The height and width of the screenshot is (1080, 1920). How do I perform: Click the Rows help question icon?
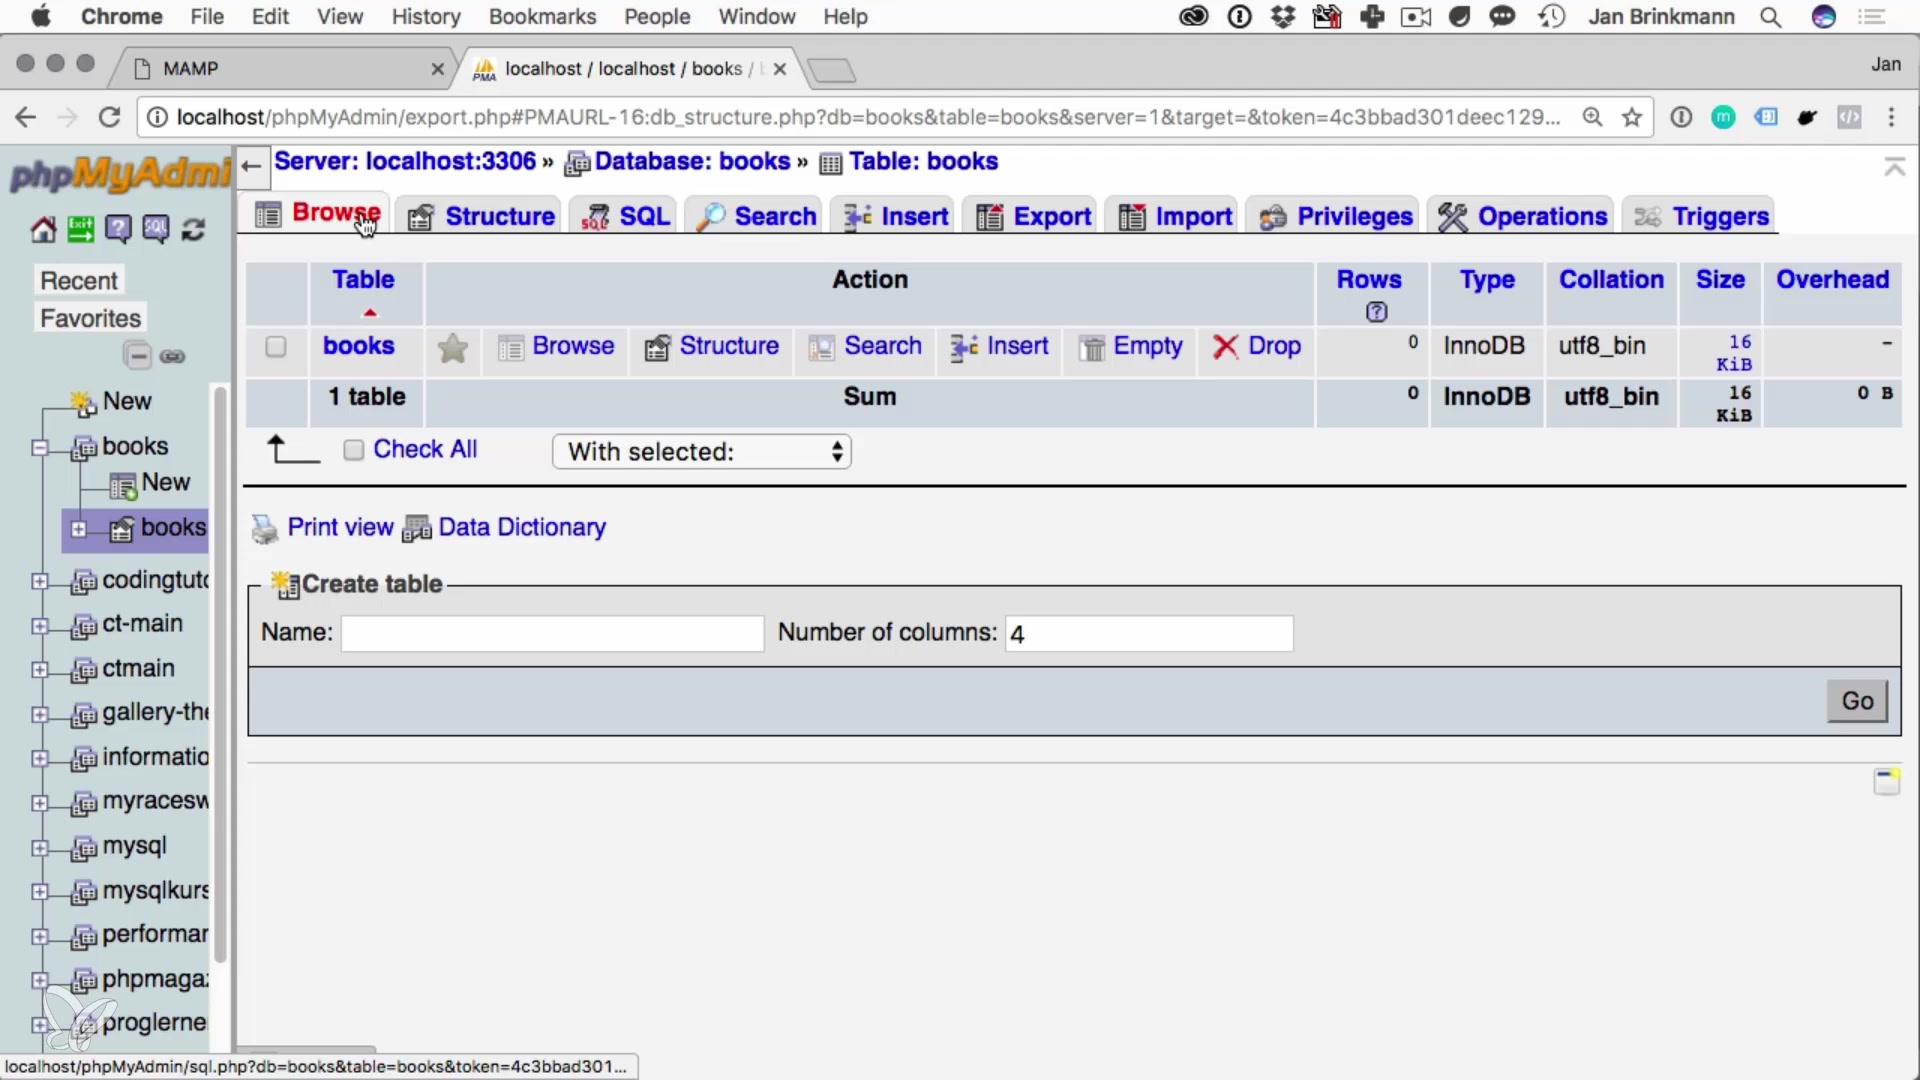click(x=1376, y=312)
